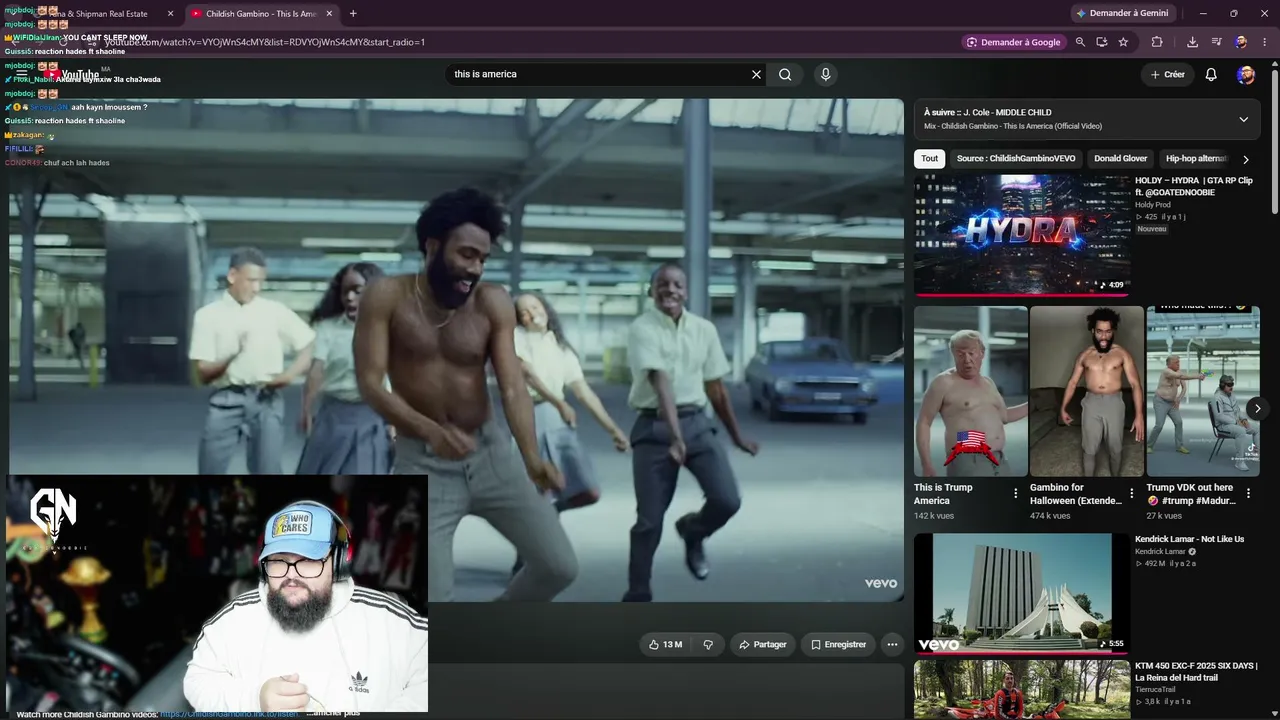
Task: Open the YouTube account avatar menu
Action: [1245, 74]
